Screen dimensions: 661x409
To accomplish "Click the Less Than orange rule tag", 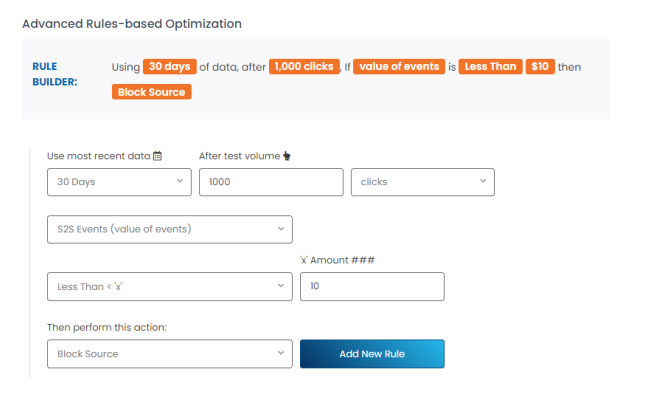I will point(490,67).
